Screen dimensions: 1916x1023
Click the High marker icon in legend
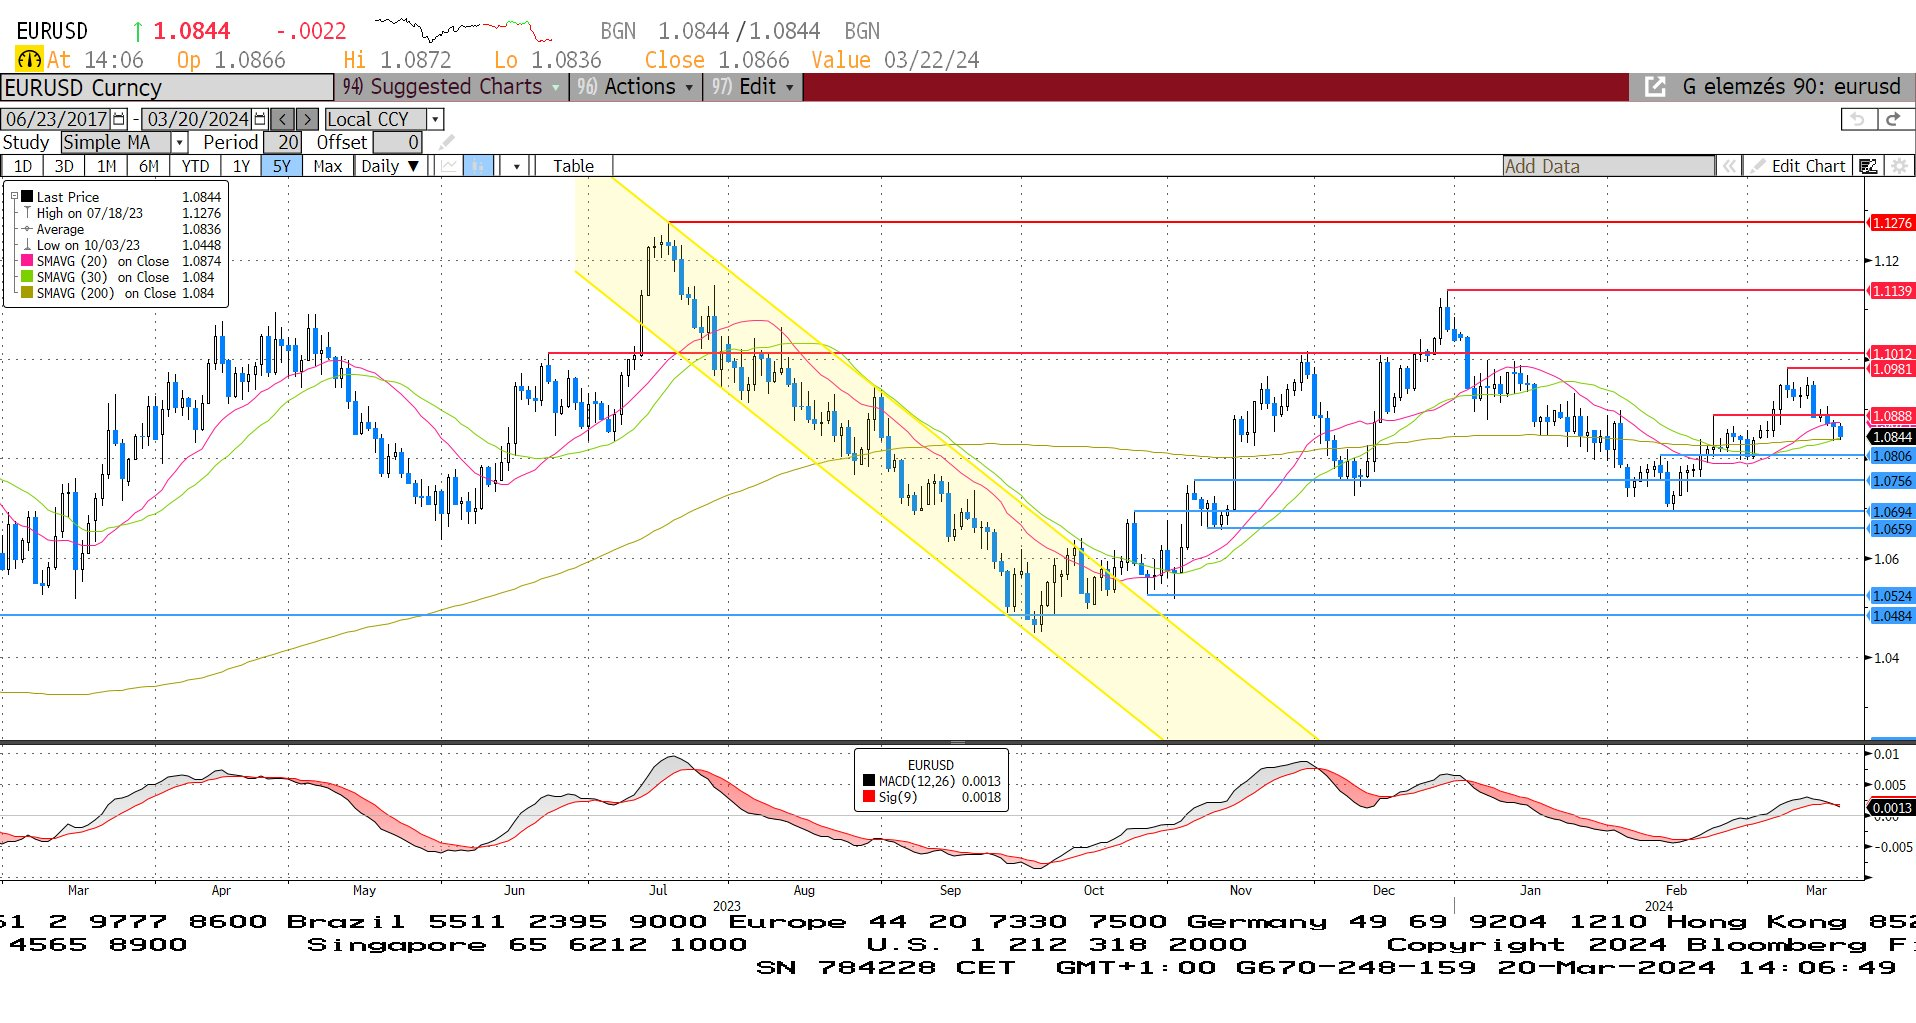point(28,213)
